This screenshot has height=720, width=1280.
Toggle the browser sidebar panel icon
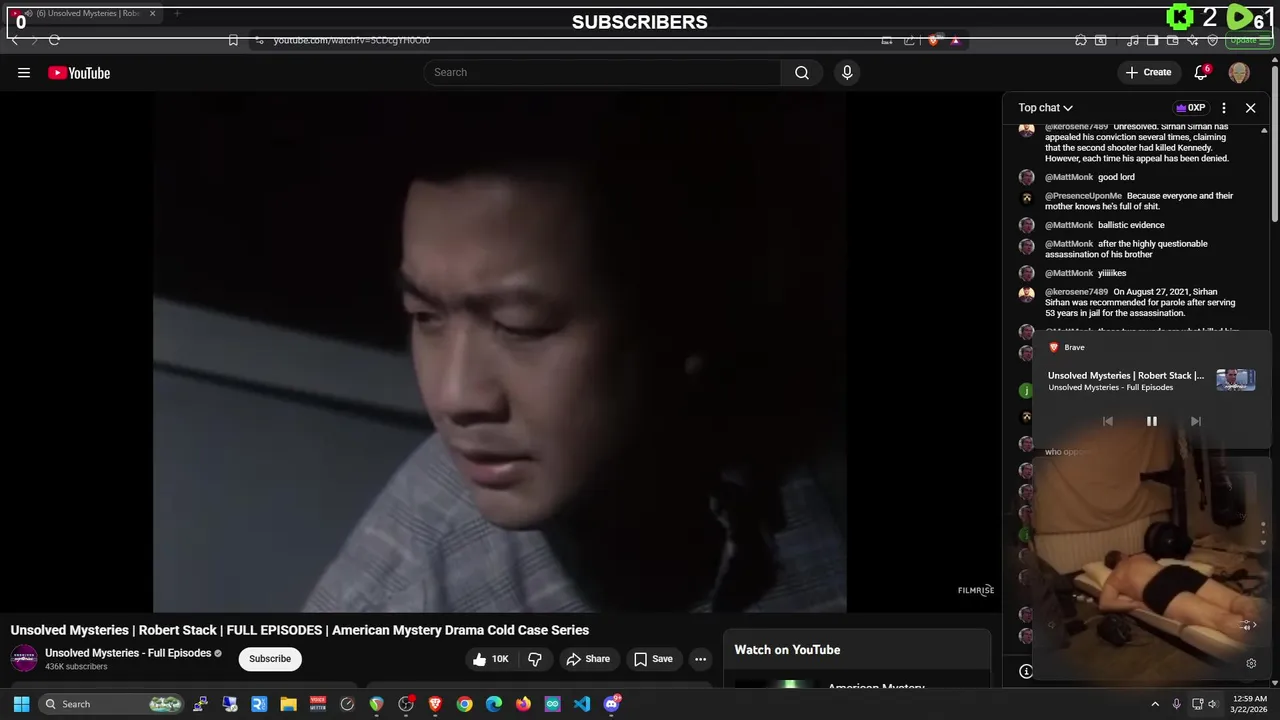click(x=1152, y=40)
